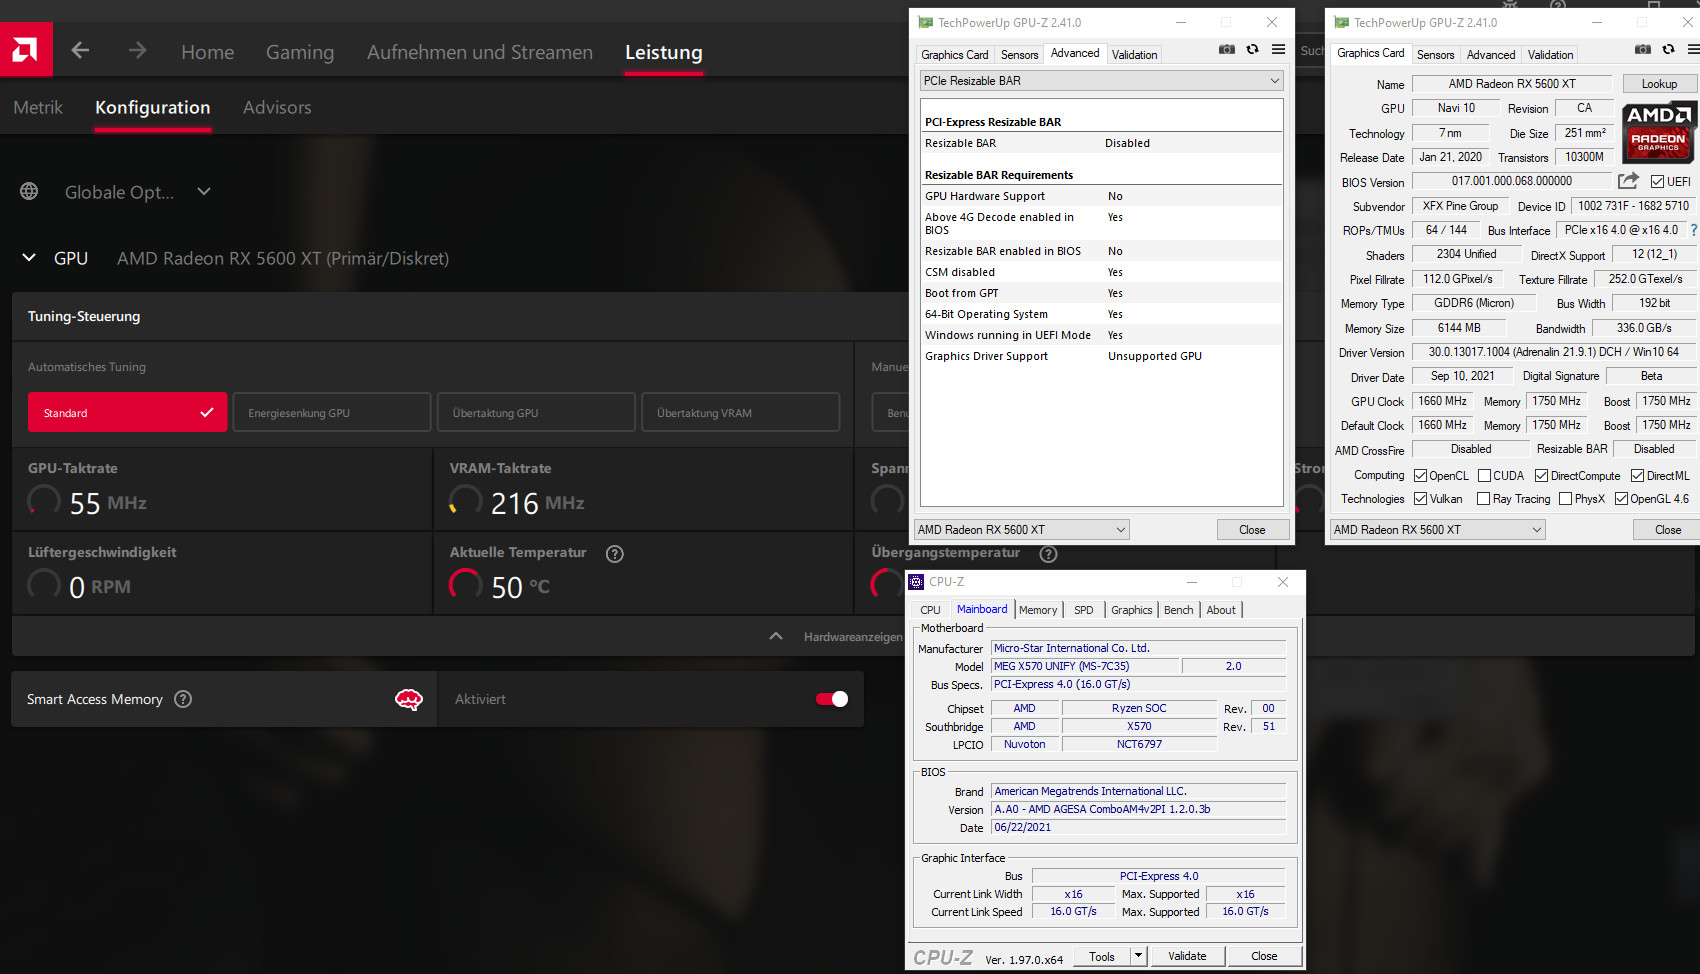The image size is (1700, 974).
Task: Click the BIOS export share icon in GPU-Z
Action: 1628,181
